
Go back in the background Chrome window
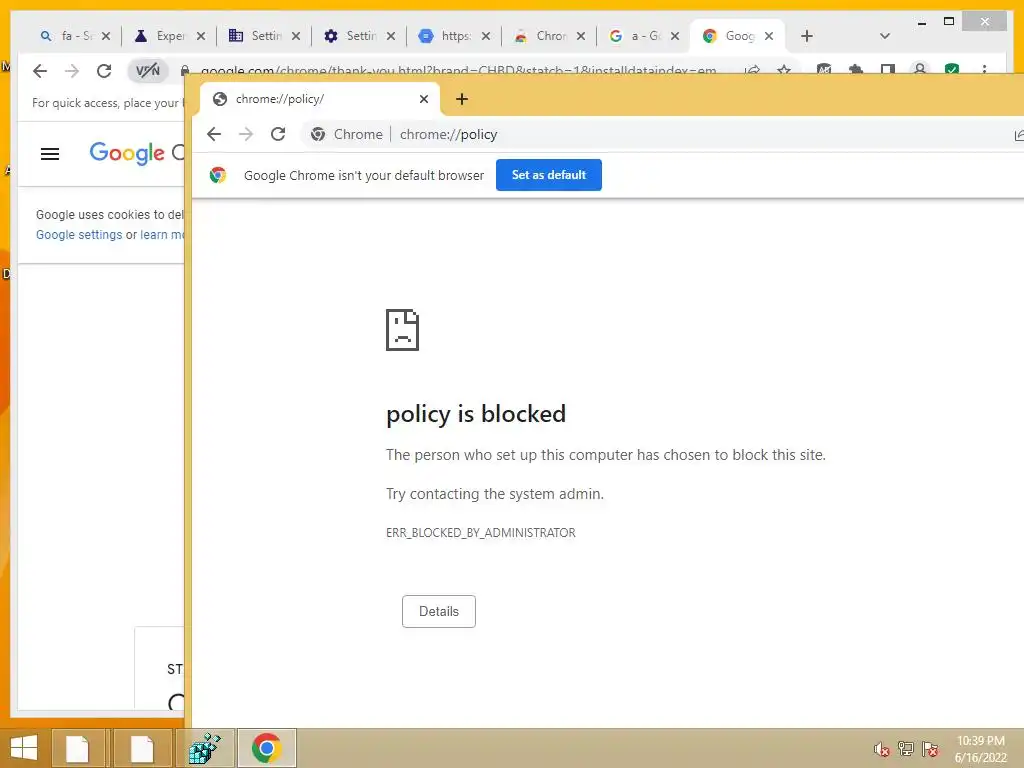[x=40, y=71]
